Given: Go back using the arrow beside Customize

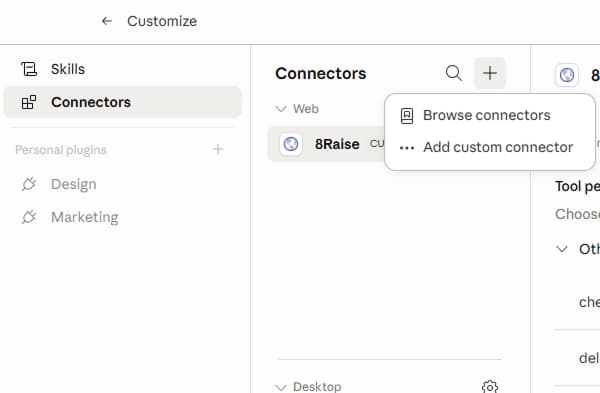Looking at the screenshot, I should click(x=106, y=21).
